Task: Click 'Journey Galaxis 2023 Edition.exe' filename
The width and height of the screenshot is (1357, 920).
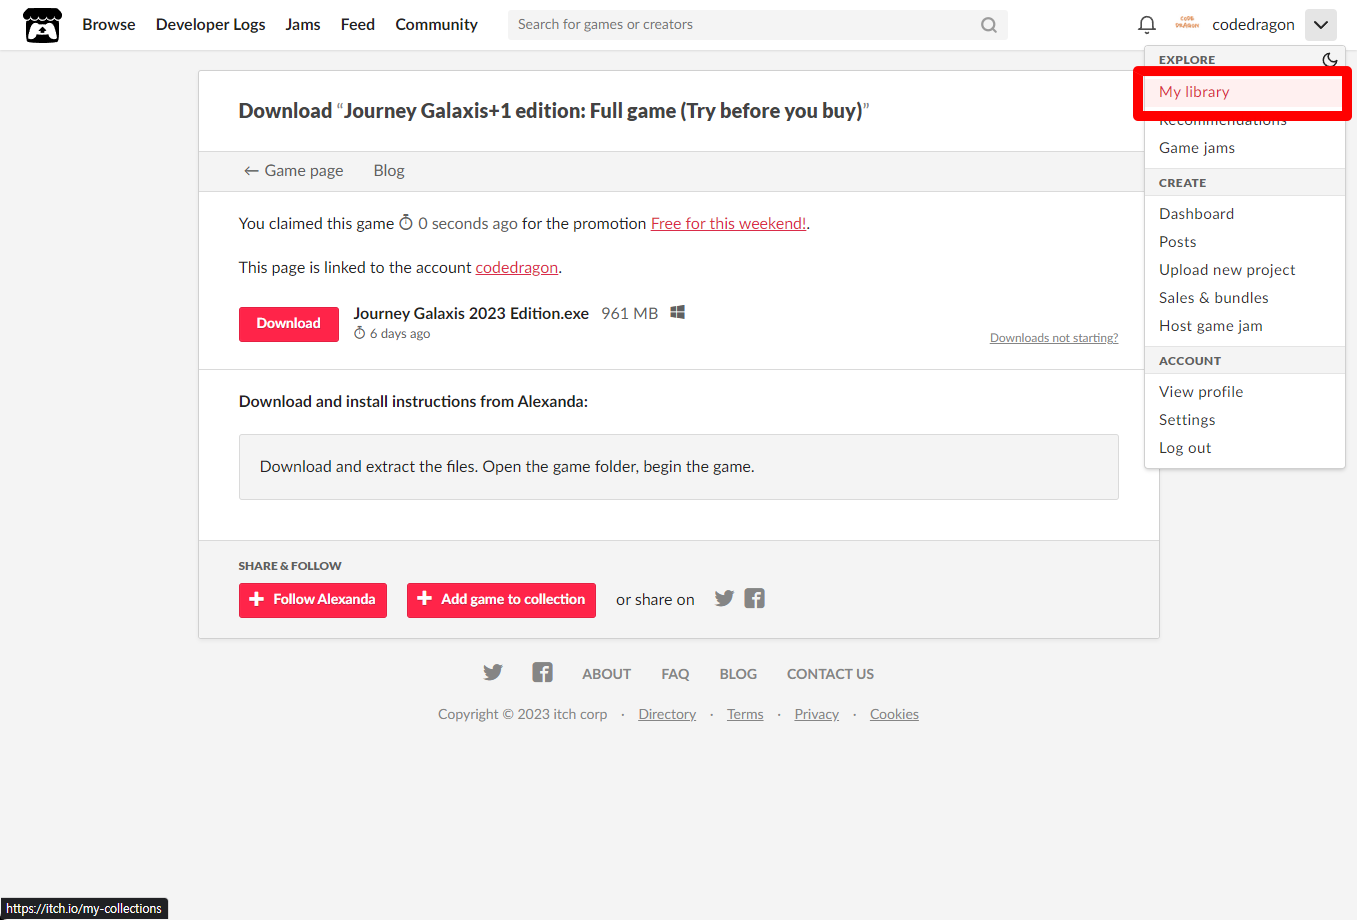Action: click(x=471, y=313)
